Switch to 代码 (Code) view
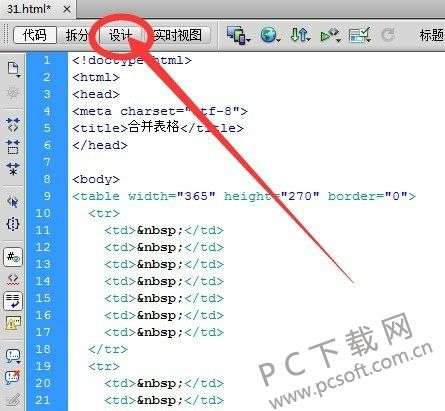Image resolution: width=445 pixels, height=411 pixels. click(35, 35)
